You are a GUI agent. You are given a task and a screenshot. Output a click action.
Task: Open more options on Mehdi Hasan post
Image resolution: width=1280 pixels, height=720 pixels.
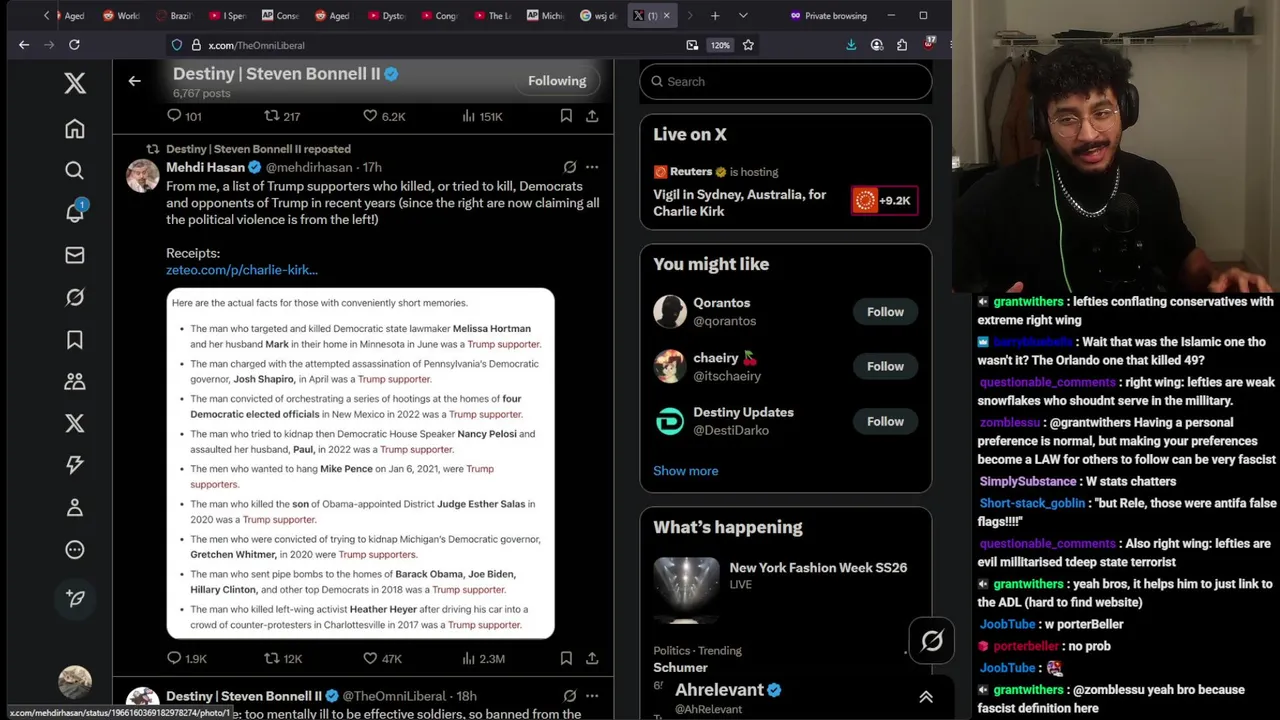[592, 167]
